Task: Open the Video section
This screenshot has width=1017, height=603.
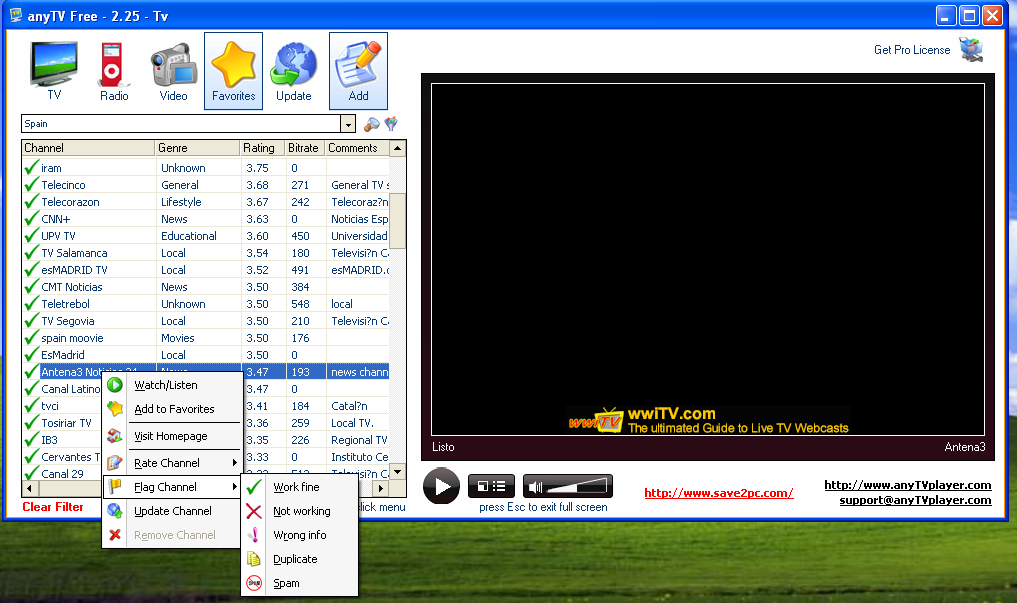Action: click(x=173, y=71)
